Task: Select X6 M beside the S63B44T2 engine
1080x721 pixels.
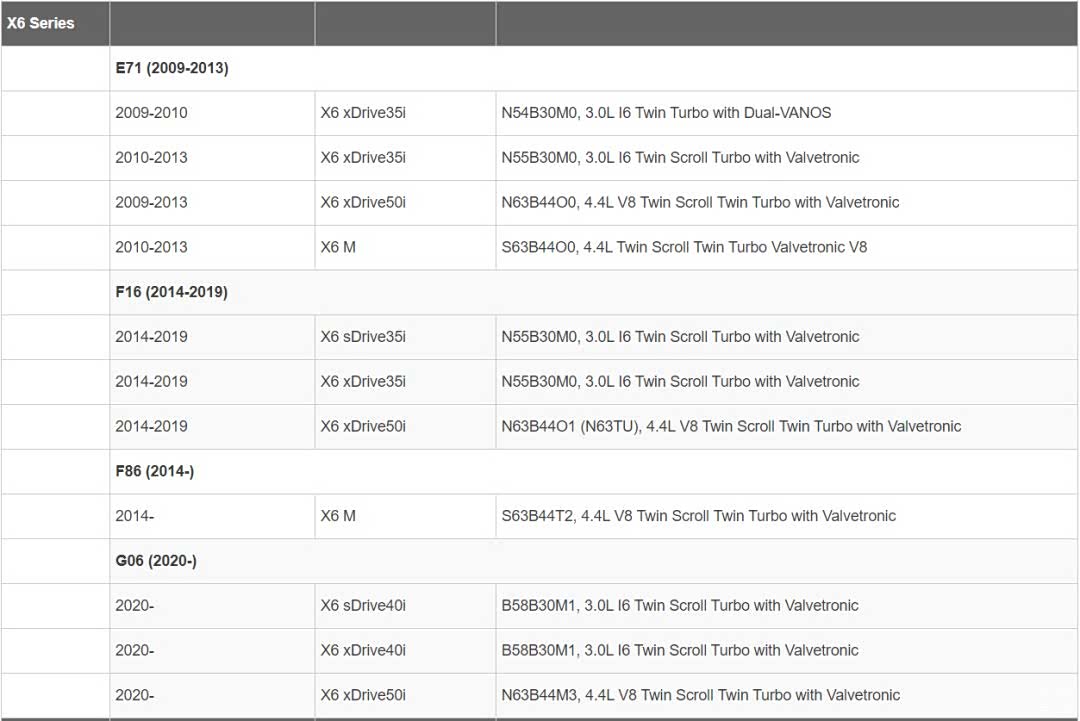Action: pyautogui.click(x=338, y=516)
